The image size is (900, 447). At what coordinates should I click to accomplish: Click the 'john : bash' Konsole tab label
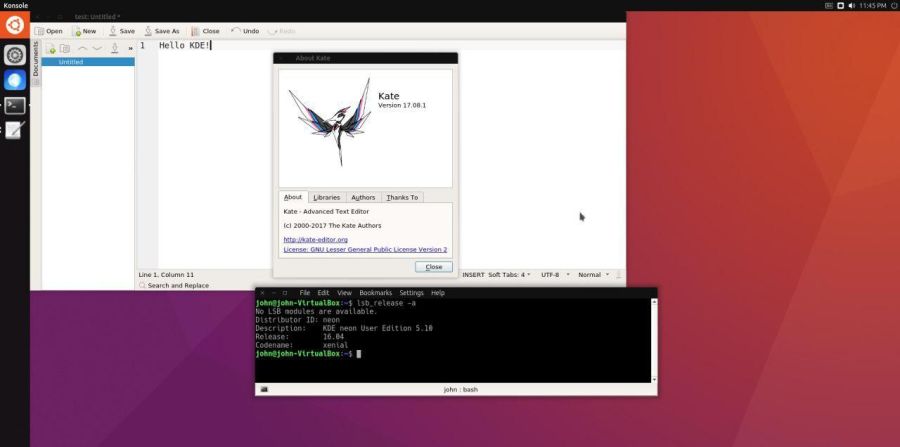pyautogui.click(x=460, y=390)
